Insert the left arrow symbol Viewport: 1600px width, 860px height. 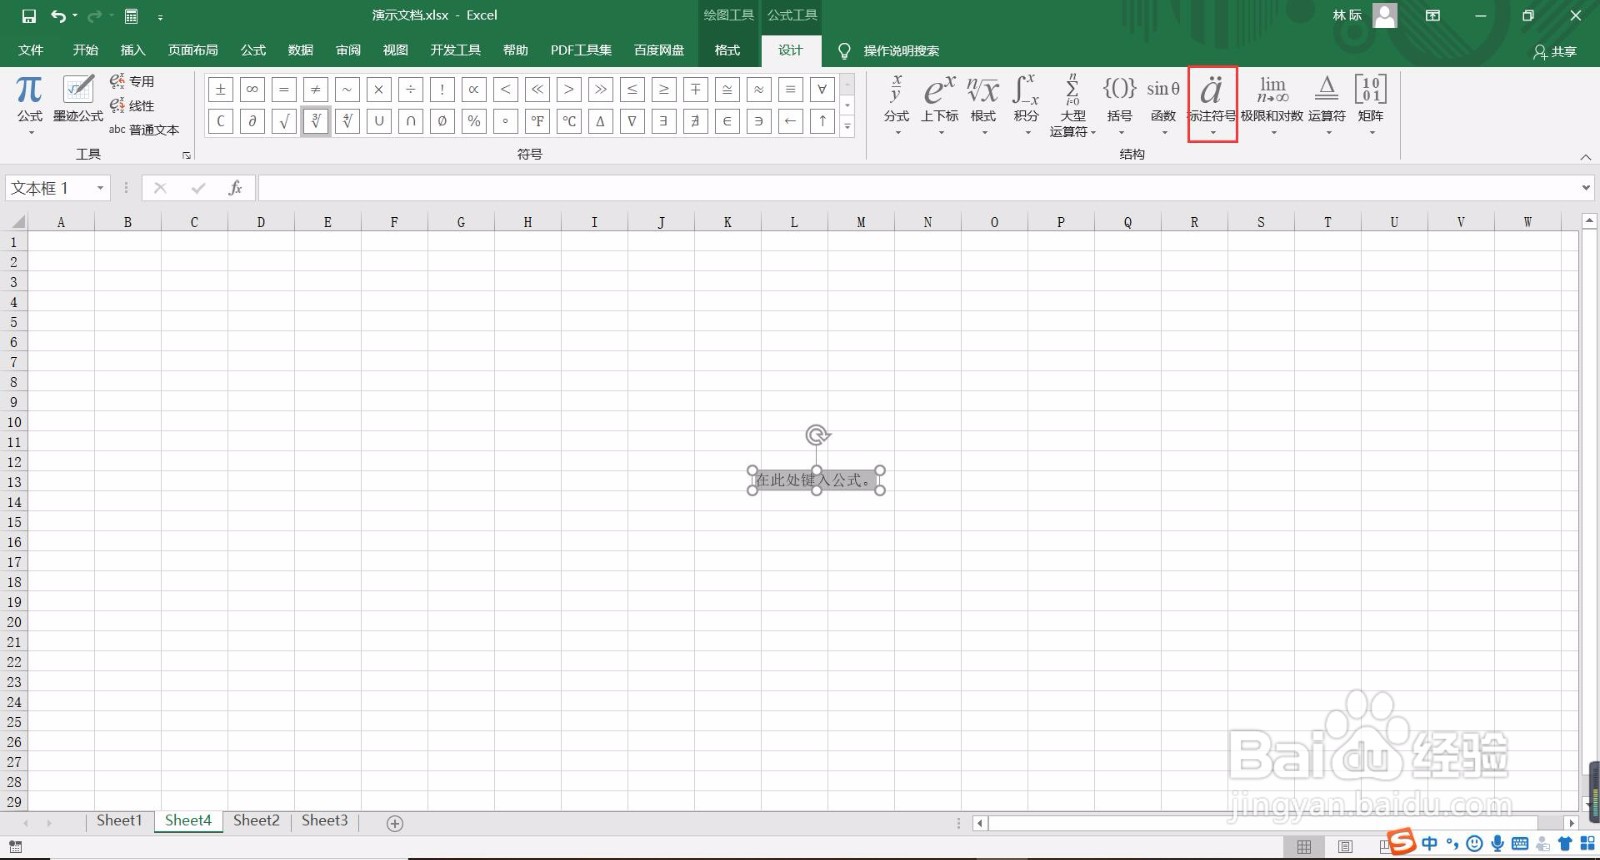(x=791, y=121)
